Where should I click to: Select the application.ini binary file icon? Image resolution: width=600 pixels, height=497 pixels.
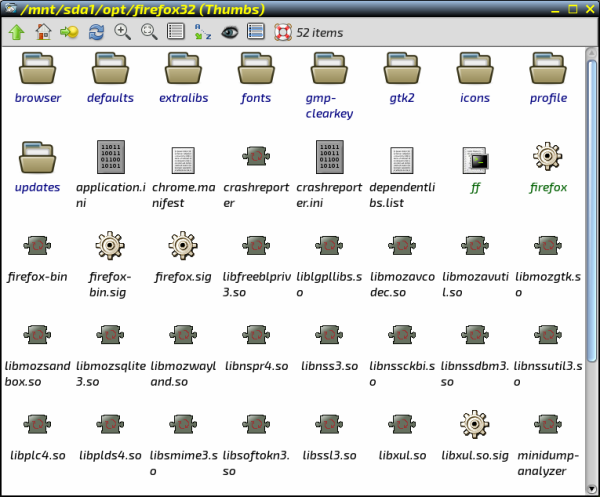point(111,157)
